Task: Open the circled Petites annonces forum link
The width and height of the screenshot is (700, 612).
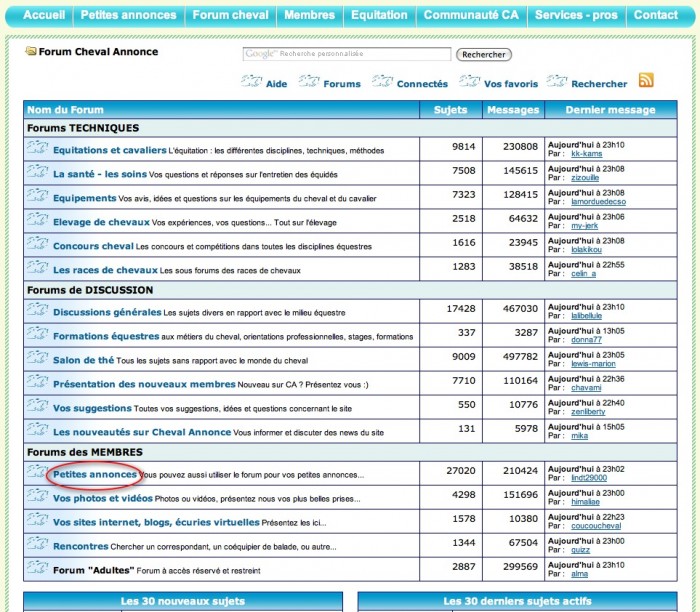Action: pos(95,475)
